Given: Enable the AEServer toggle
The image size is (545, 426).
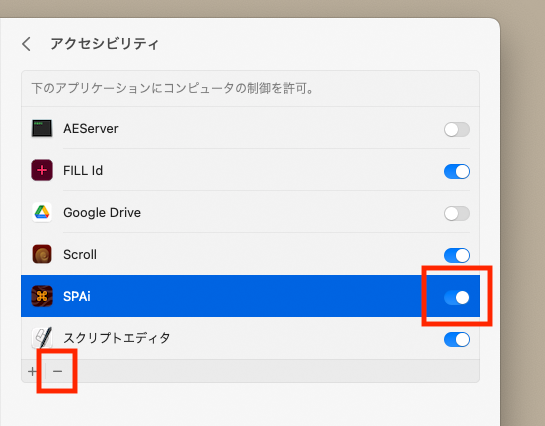Looking at the screenshot, I should 457,130.
